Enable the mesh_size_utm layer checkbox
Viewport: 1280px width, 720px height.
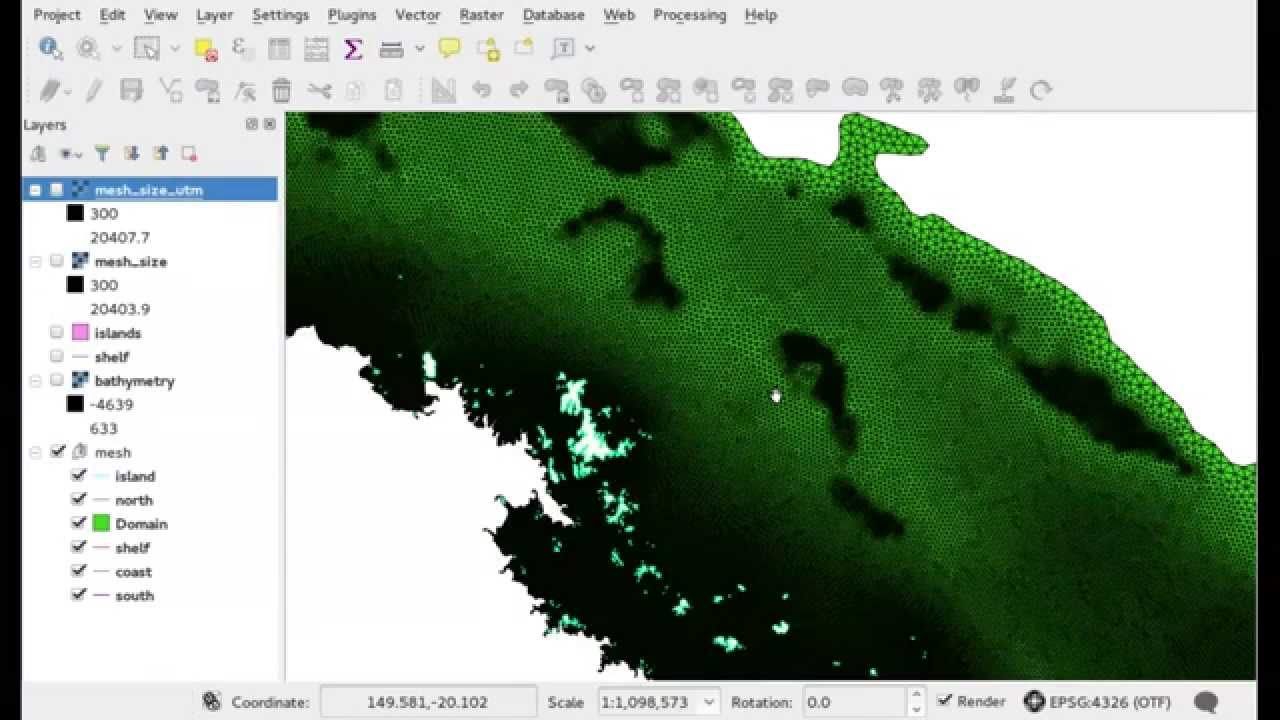[x=57, y=189]
